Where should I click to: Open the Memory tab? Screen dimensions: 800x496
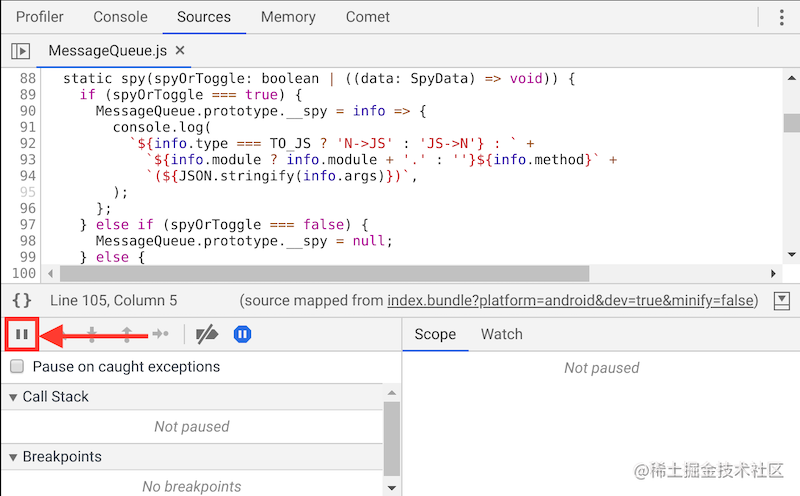[x=288, y=17]
